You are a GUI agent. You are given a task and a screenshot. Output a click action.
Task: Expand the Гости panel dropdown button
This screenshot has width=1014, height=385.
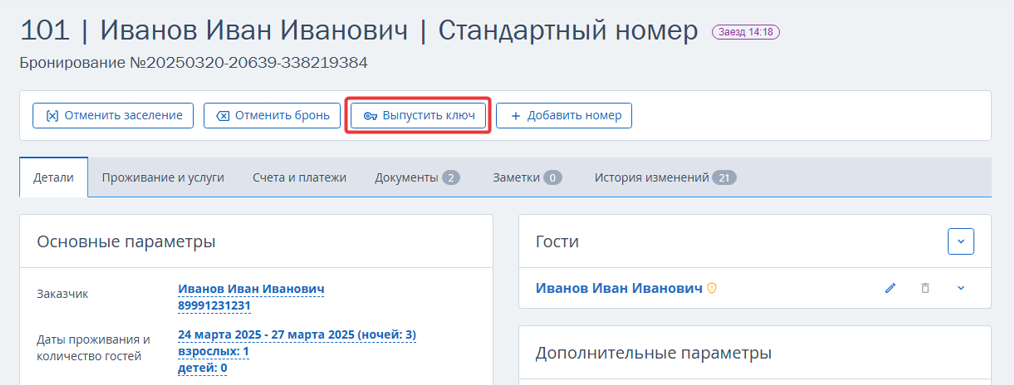pos(961,241)
